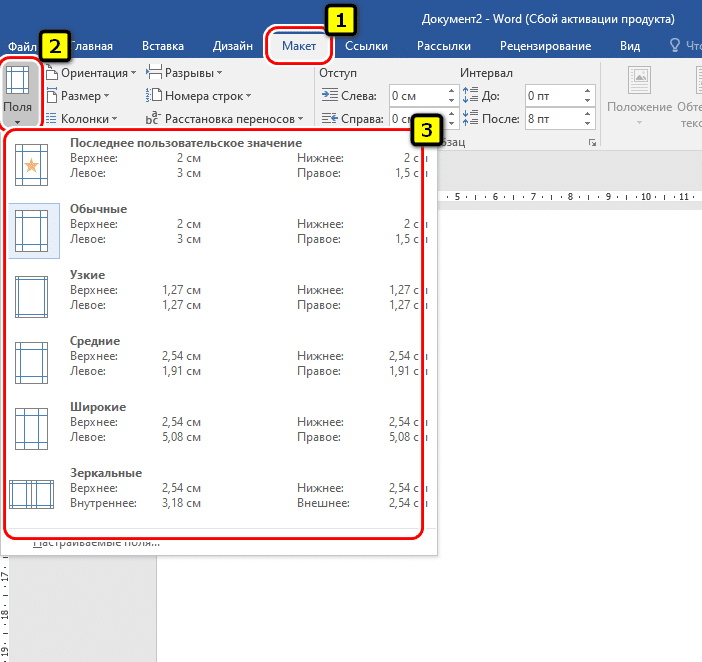Switch to the Вставка tab
Image resolution: width=702 pixels, height=662 pixels.
pos(163,46)
